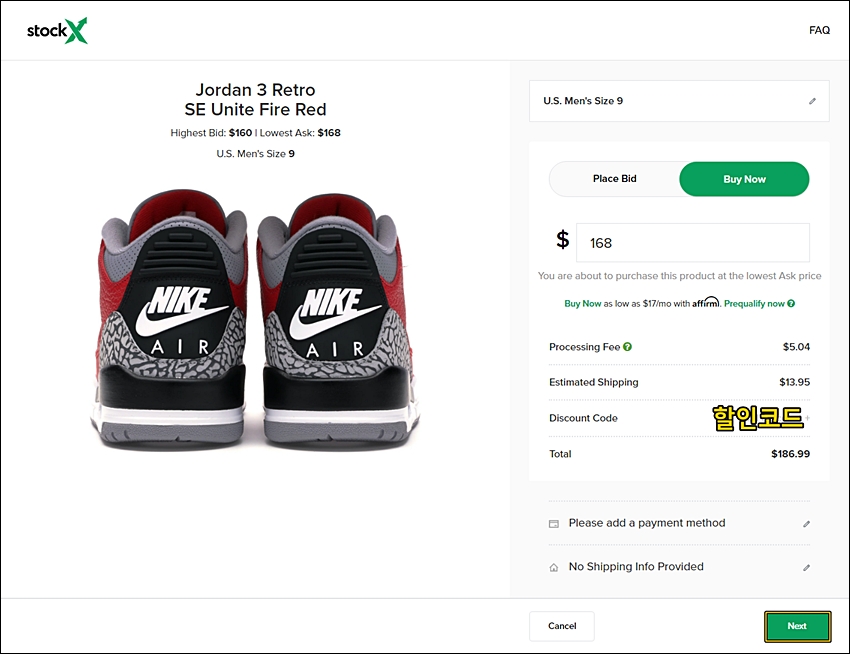Click the price input showing 168
This screenshot has height=654, width=850.
(x=693, y=242)
